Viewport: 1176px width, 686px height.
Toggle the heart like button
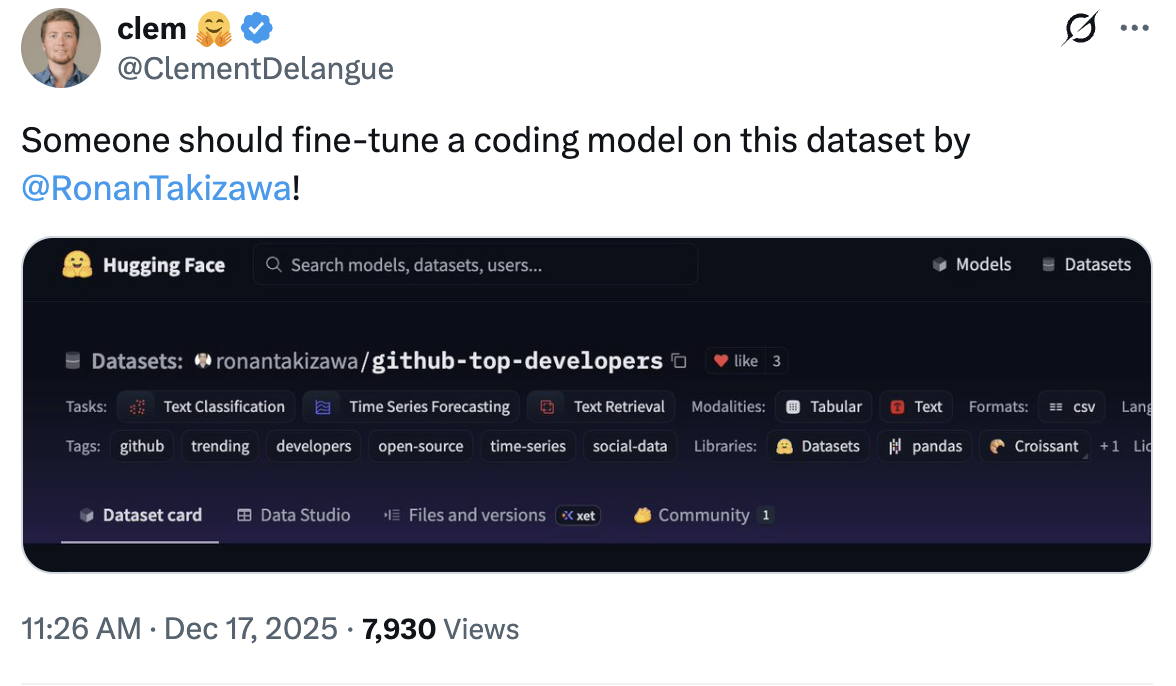coord(734,361)
